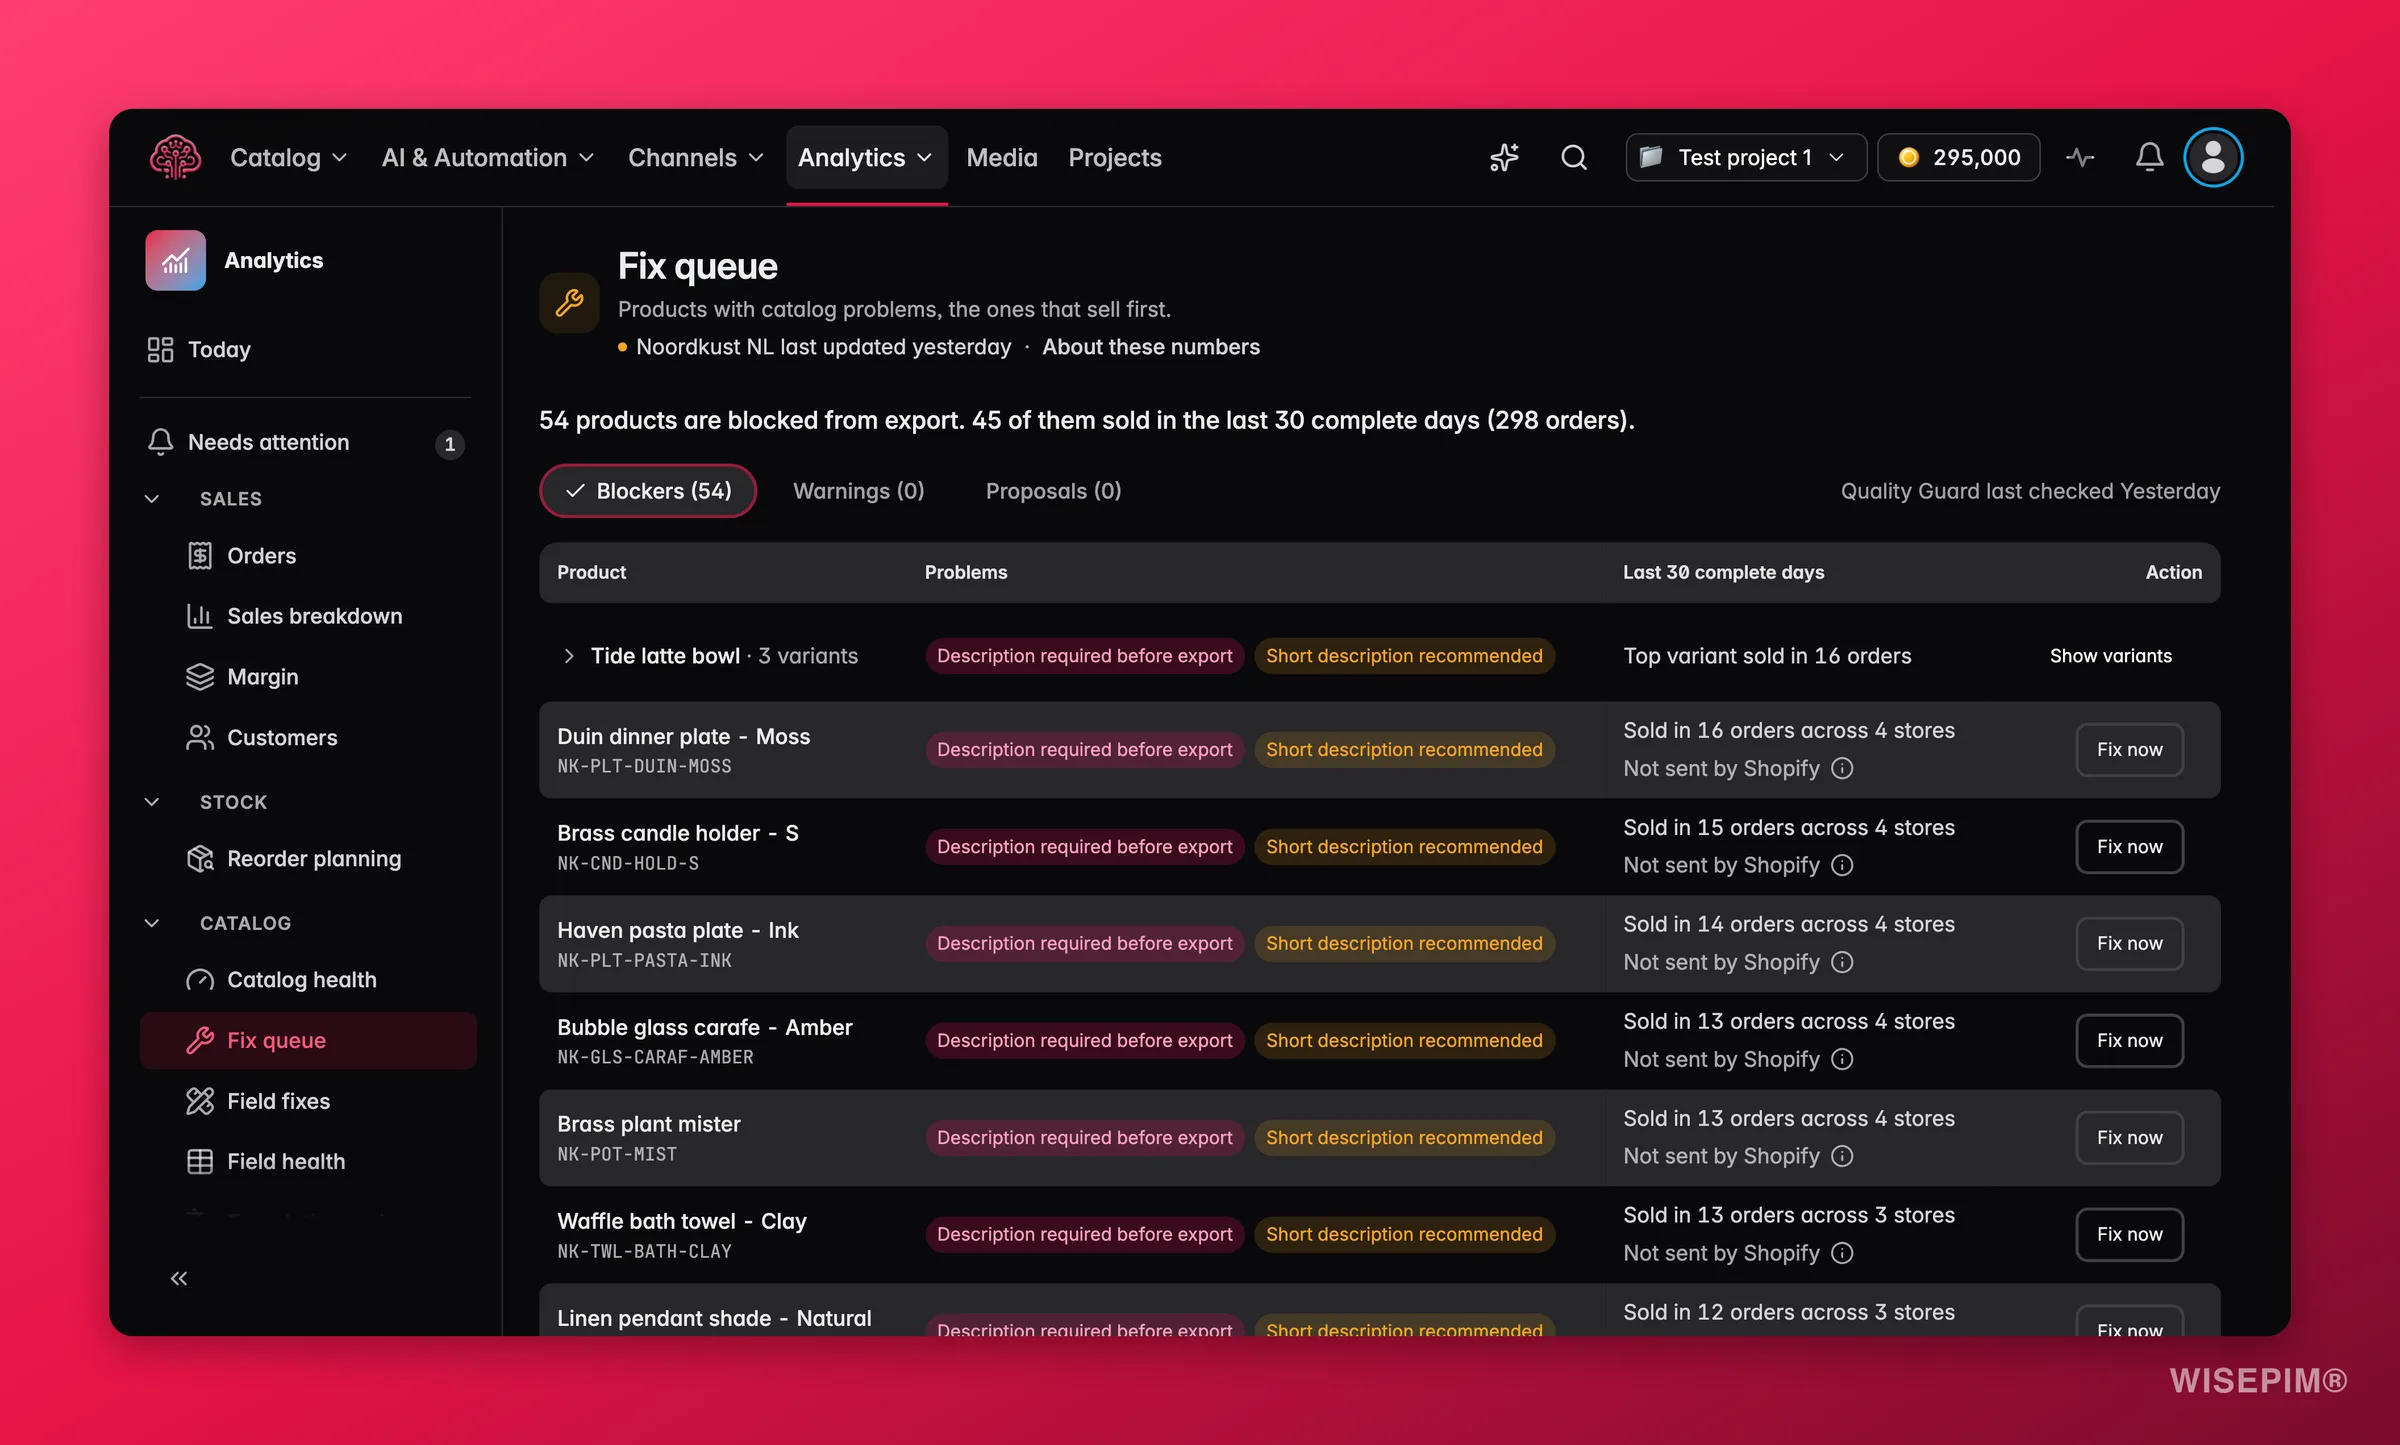This screenshot has height=1445, width=2400.
Task: Open the About these numbers link
Action: 1151,347
